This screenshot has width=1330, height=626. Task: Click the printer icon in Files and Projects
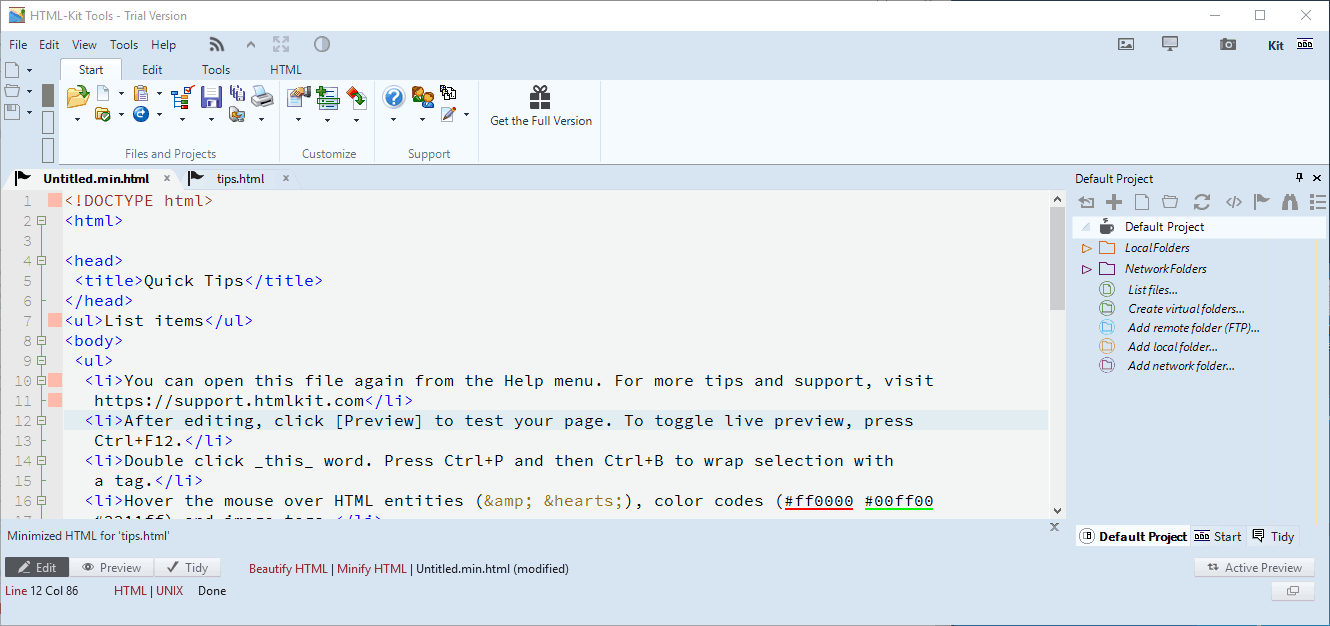click(x=261, y=96)
